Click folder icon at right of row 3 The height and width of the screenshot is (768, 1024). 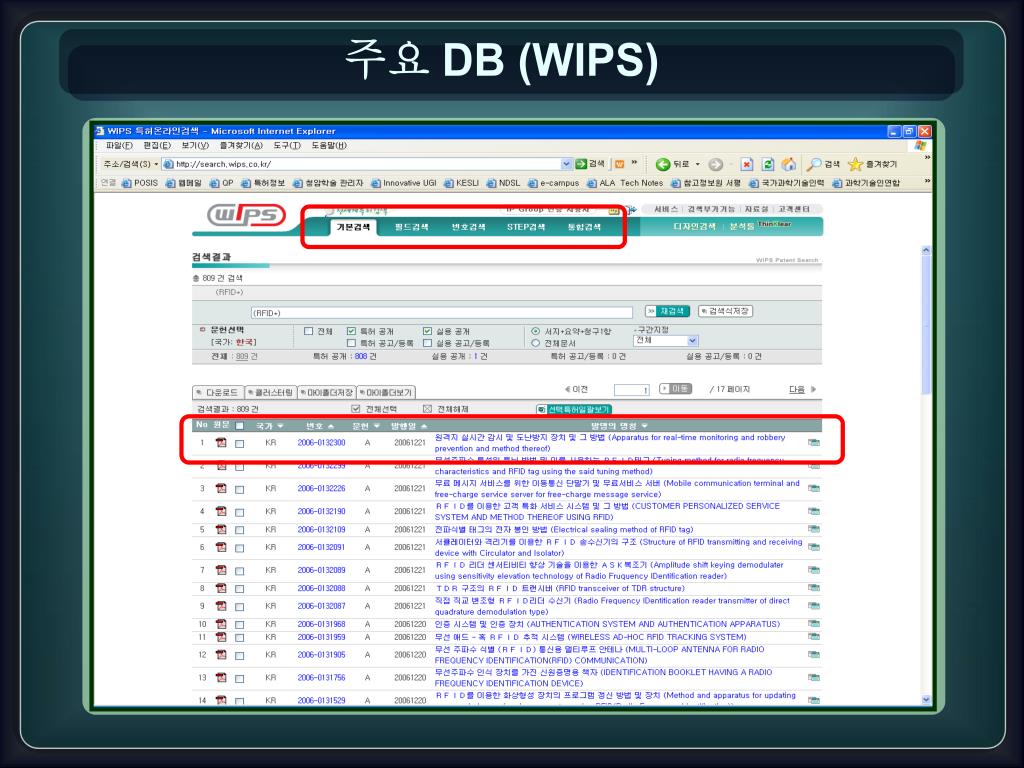coord(814,488)
